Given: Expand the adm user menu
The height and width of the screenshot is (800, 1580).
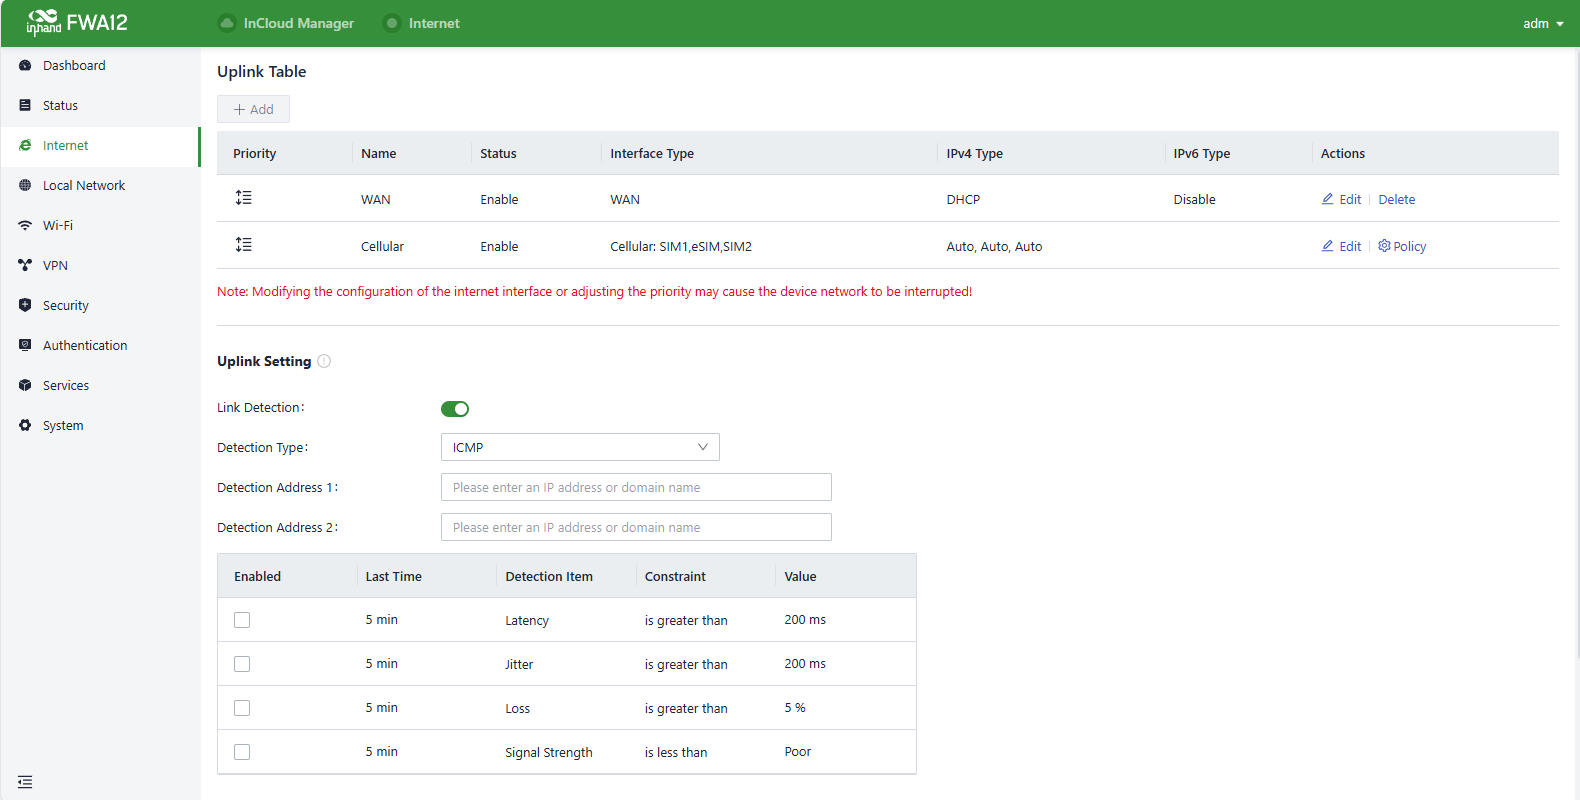Looking at the screenshot, I should point(1542,23).
